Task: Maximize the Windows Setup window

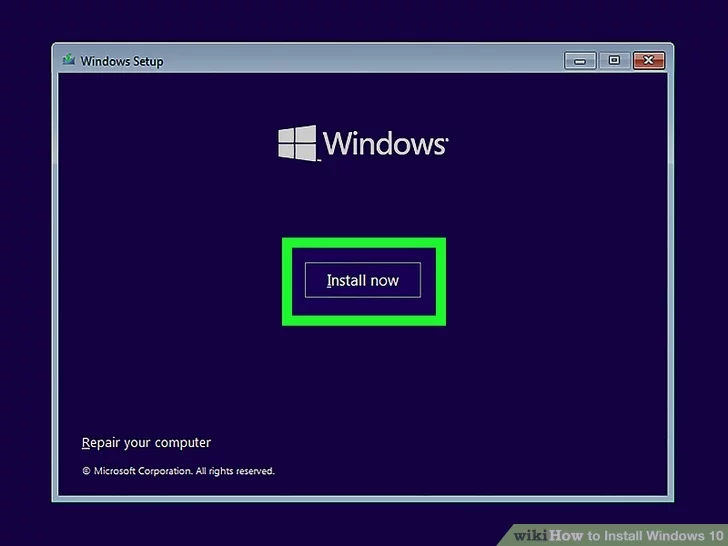Action: (614, 61)
